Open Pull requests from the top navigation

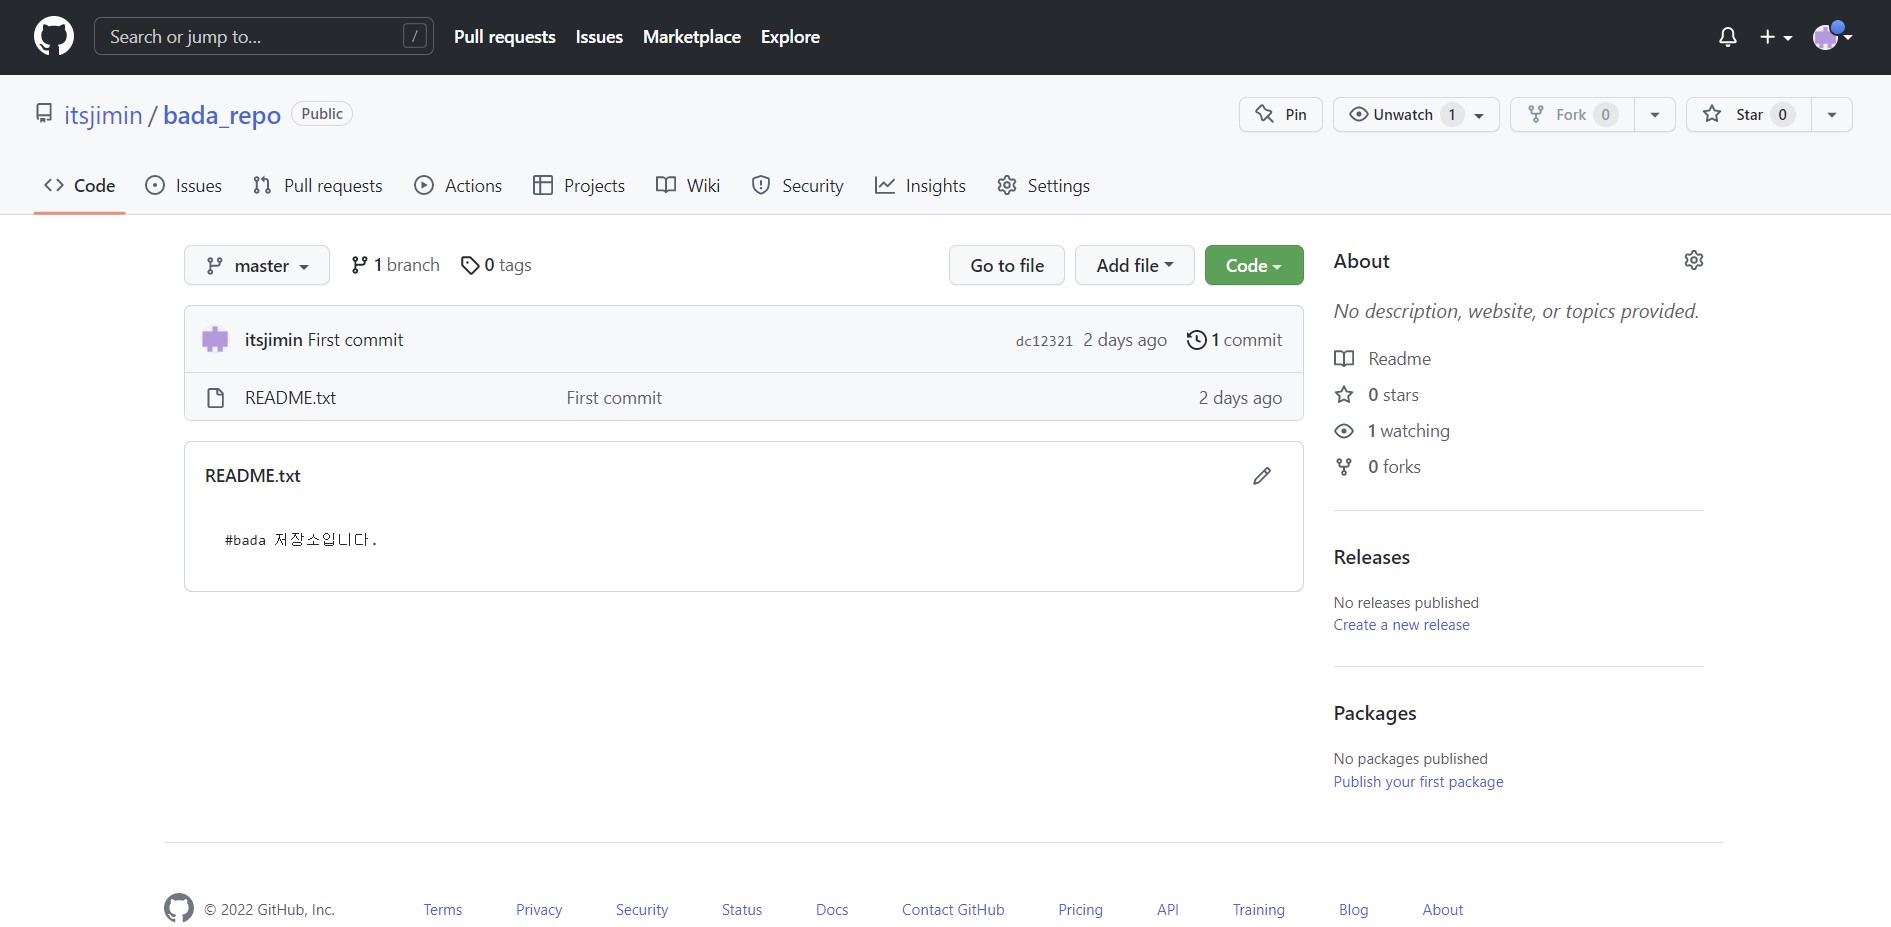click(504, 36)
